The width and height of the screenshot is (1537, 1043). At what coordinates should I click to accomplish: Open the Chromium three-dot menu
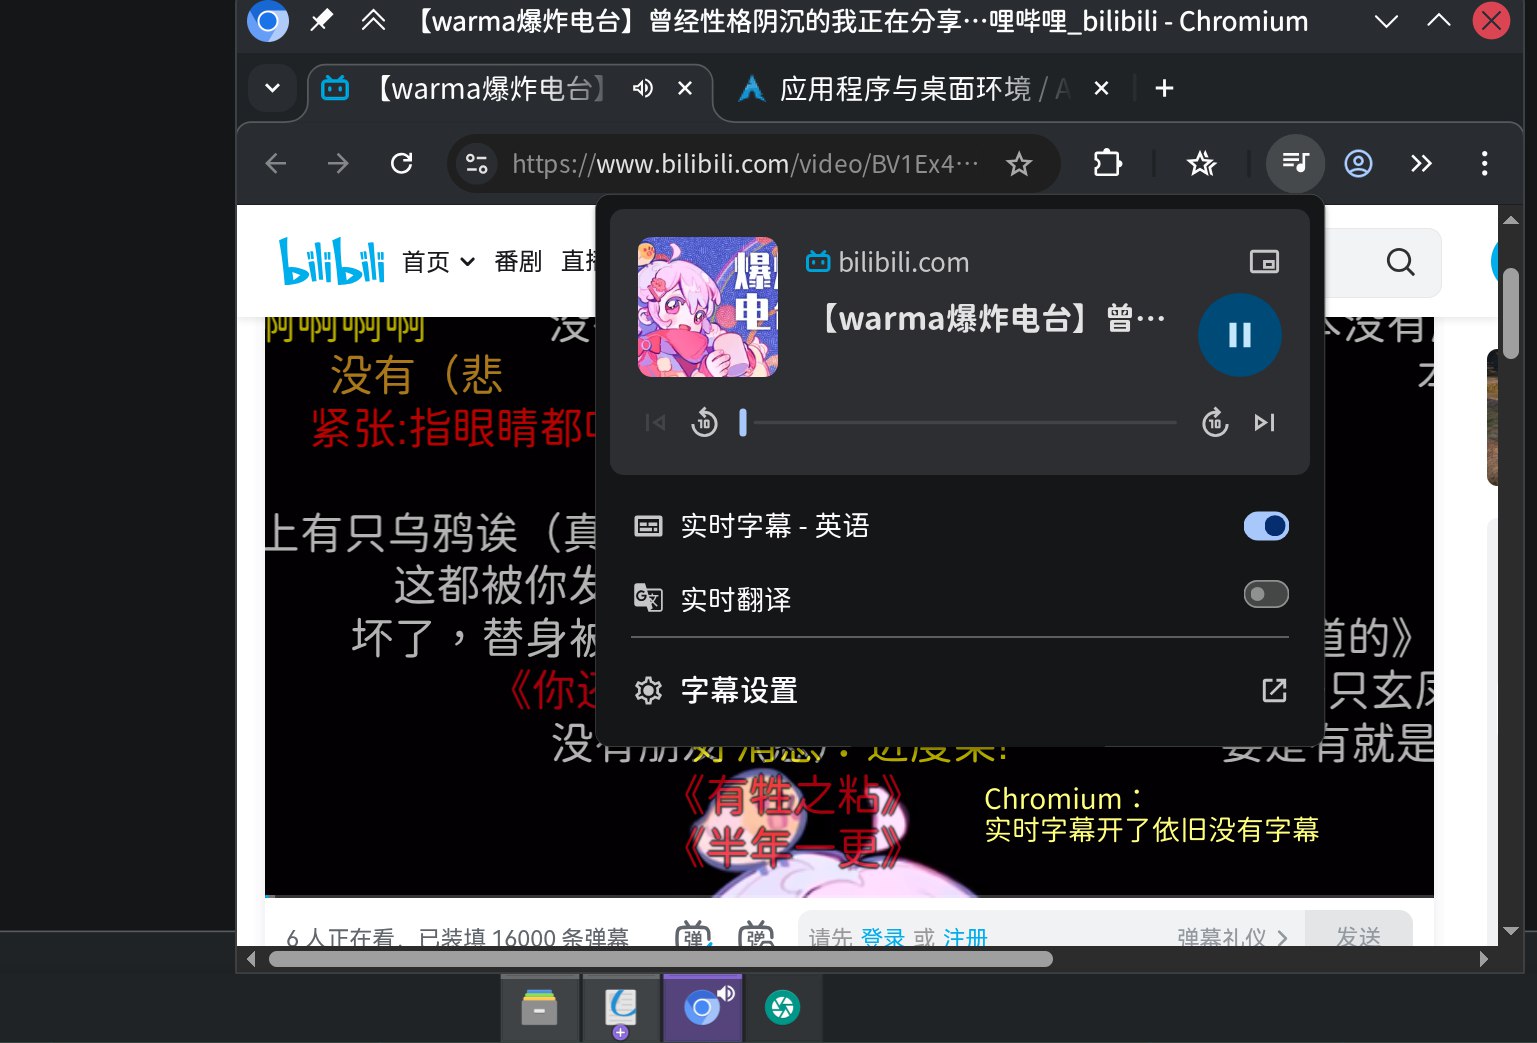coord(1485,163)
